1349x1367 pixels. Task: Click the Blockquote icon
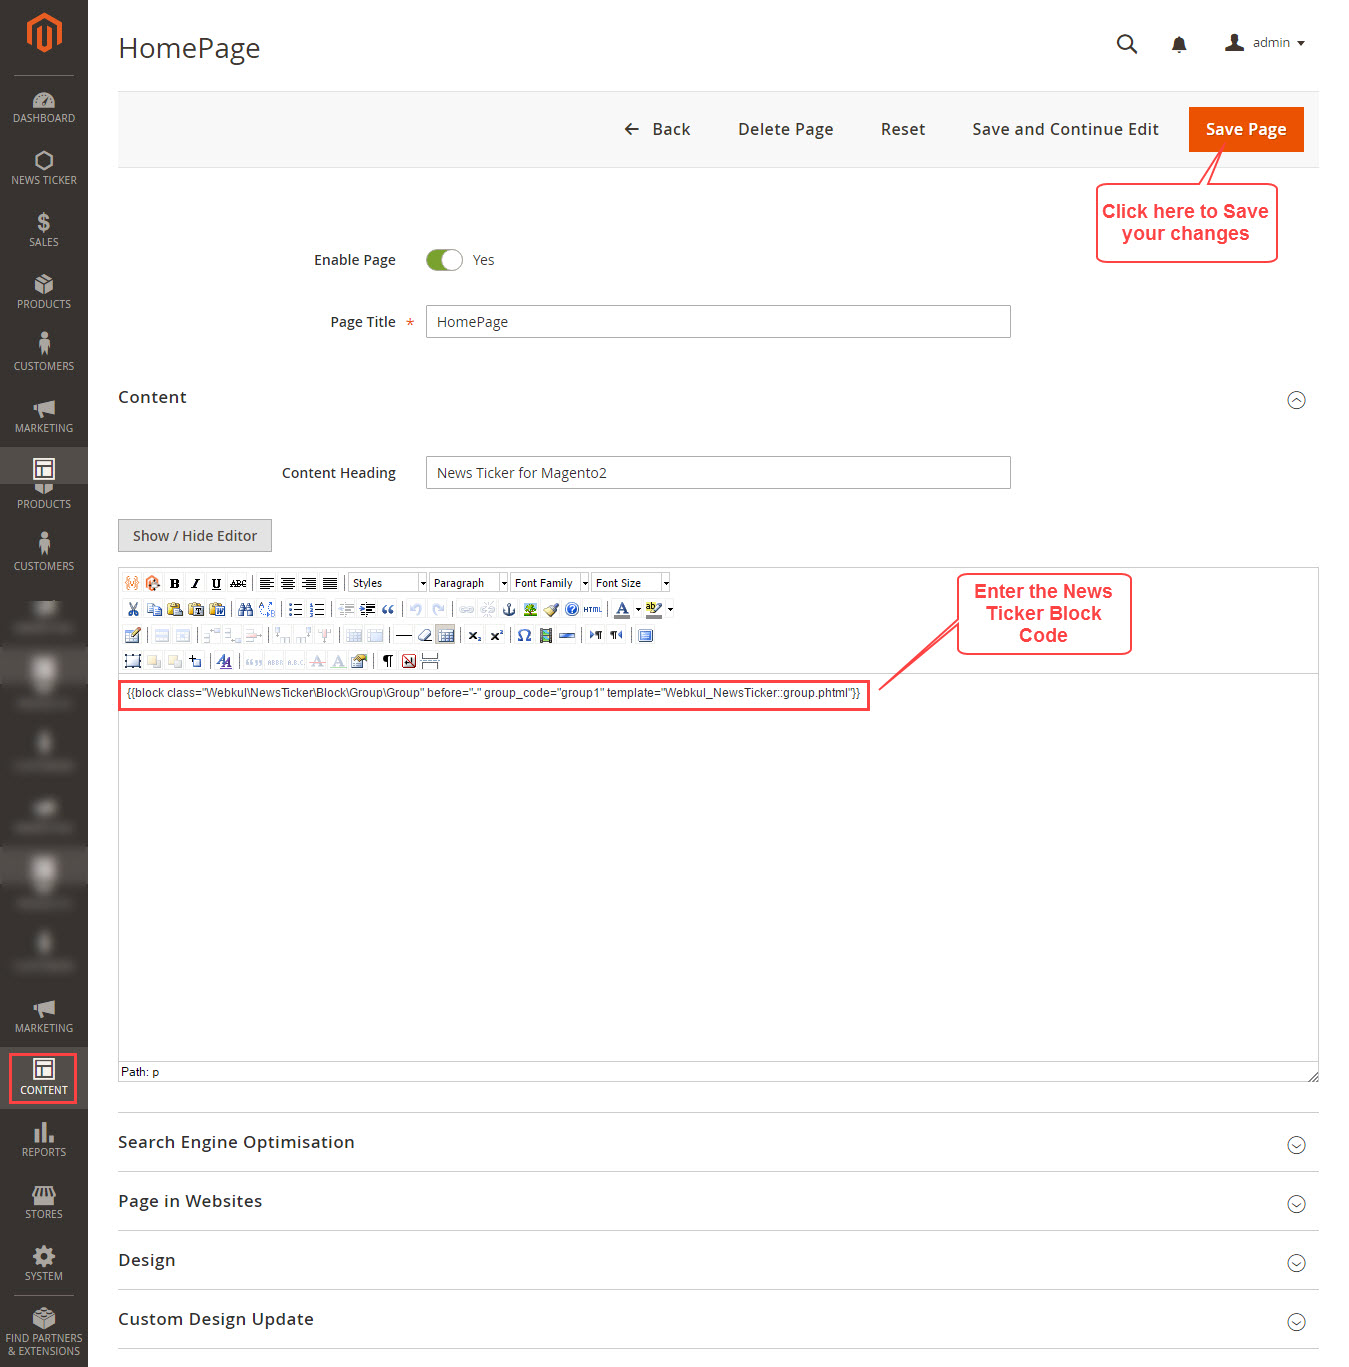pos(388,609)
